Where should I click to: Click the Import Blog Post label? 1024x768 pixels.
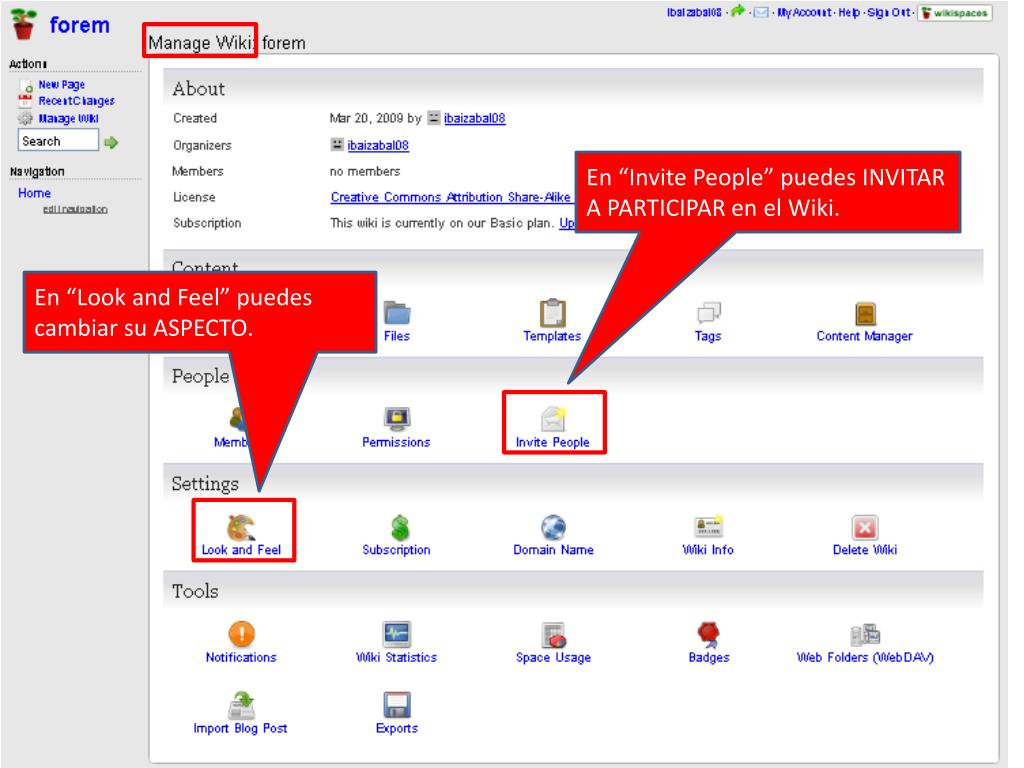pos(240,728)
